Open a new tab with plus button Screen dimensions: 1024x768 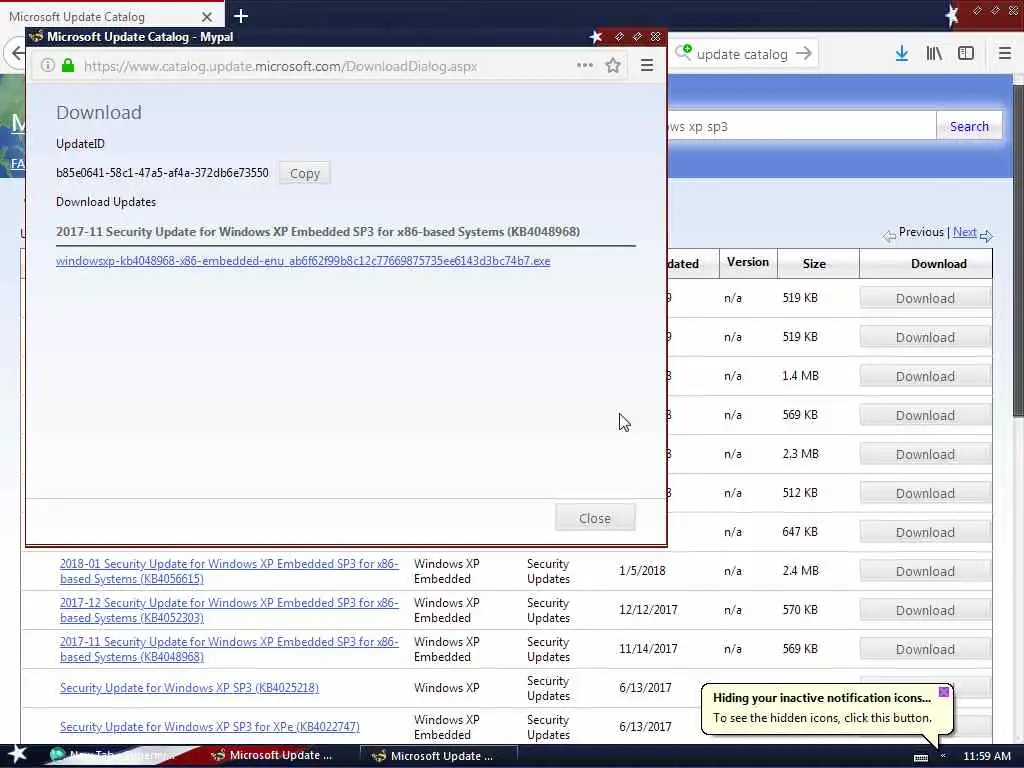(x=241, y=16)
